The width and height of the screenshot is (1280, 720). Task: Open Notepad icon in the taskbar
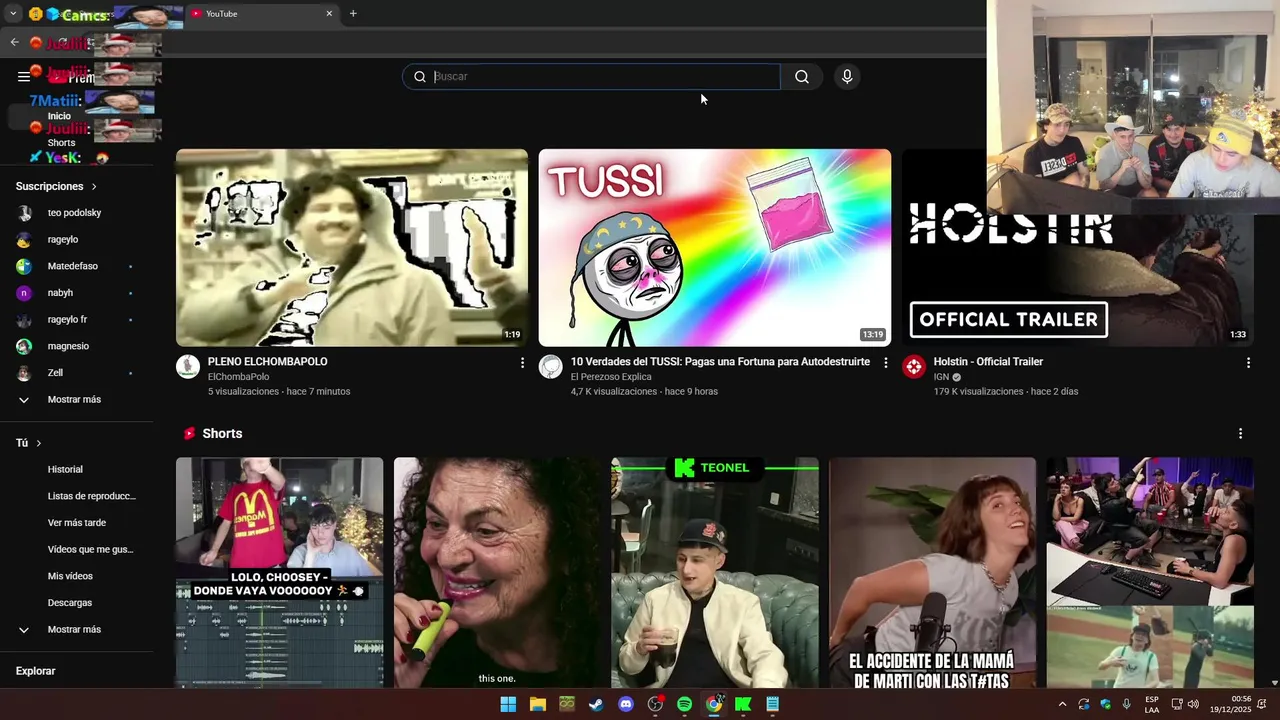point(772,704)
